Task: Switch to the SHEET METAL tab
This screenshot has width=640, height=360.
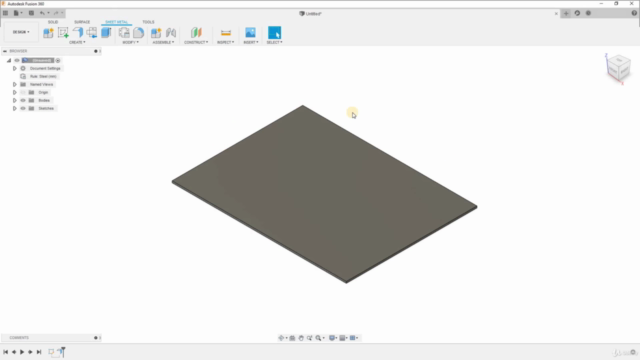Action: pyautogui.click(x=116, y=22)
